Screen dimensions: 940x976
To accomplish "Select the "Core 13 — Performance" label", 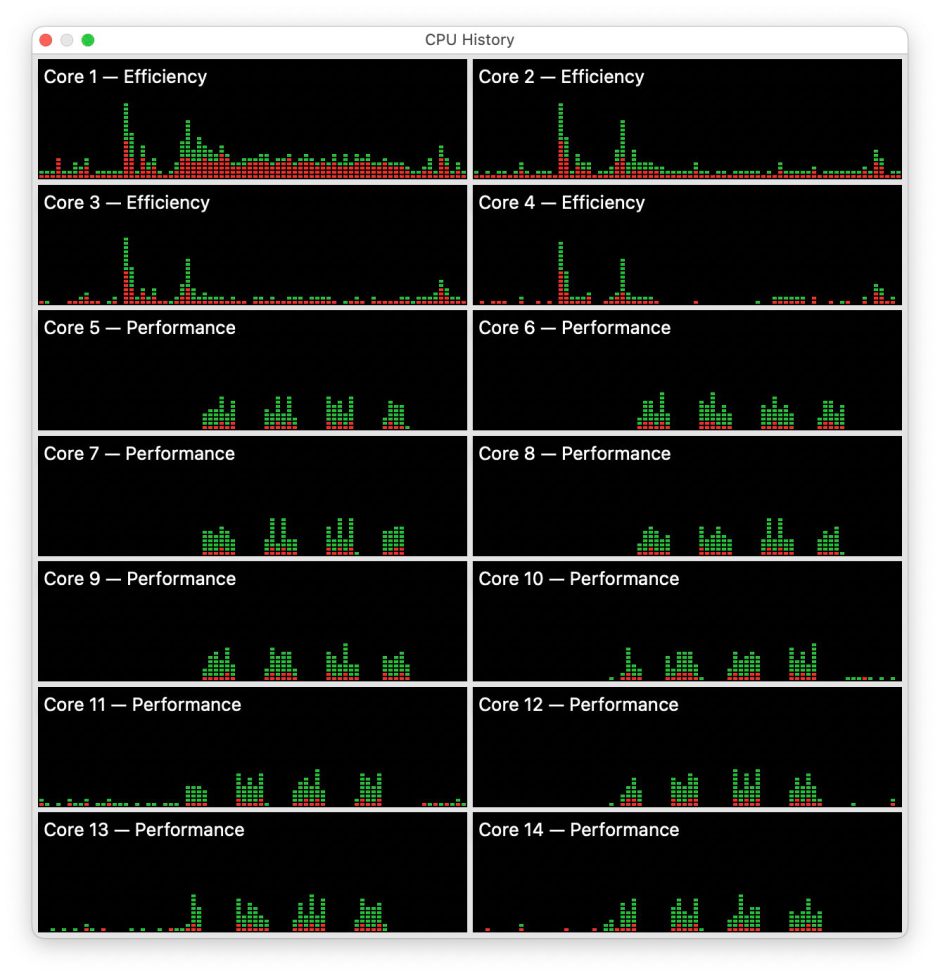I will (144, 829).
